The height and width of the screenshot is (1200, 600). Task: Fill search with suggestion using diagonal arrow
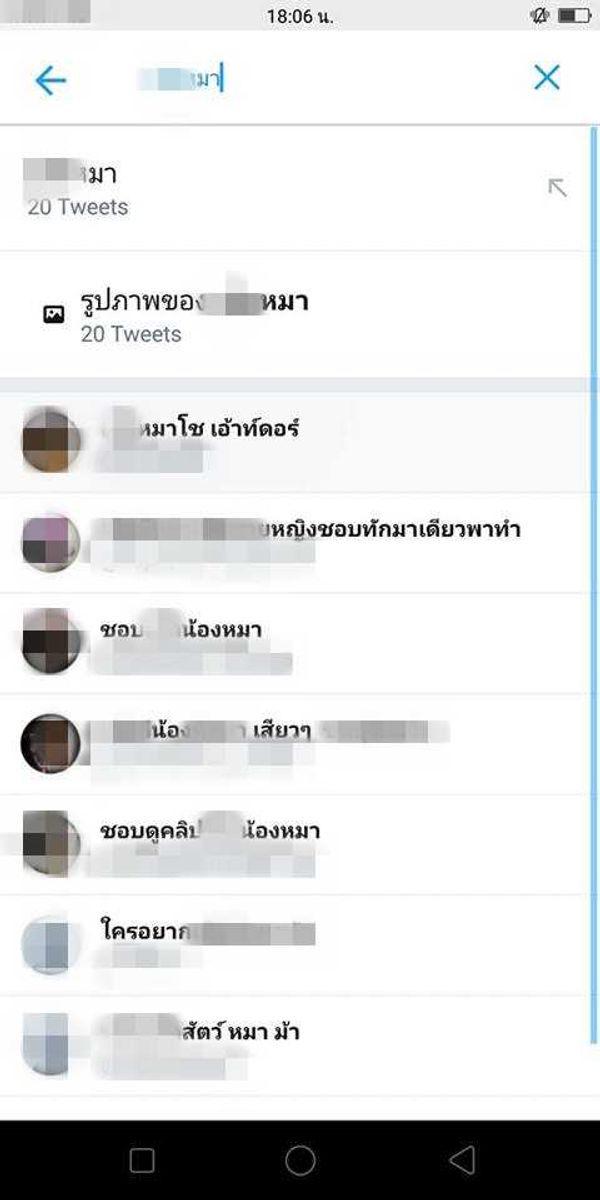[x=557, y=187]
